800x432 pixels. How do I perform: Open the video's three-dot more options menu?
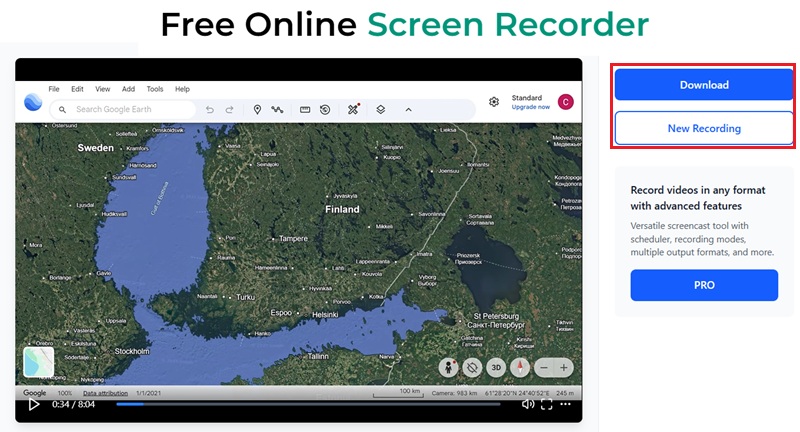(x=566, y=404)
